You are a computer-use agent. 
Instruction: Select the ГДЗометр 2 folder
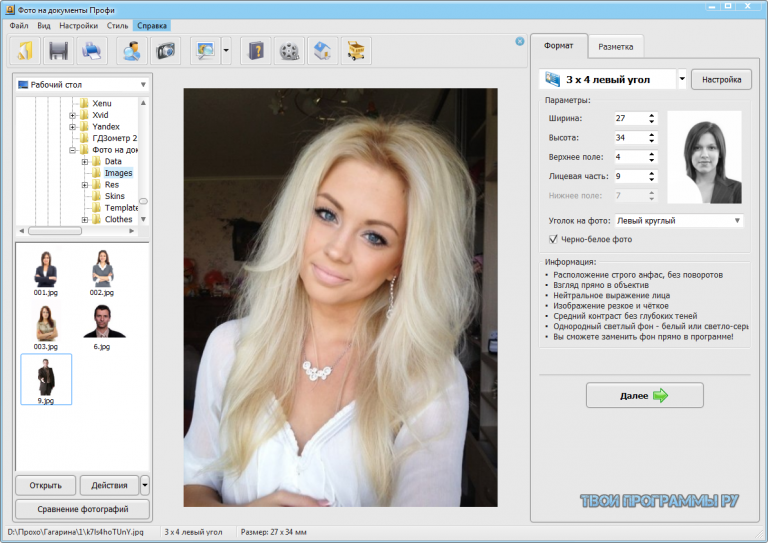pyautogui.click(x=115, y=138)
